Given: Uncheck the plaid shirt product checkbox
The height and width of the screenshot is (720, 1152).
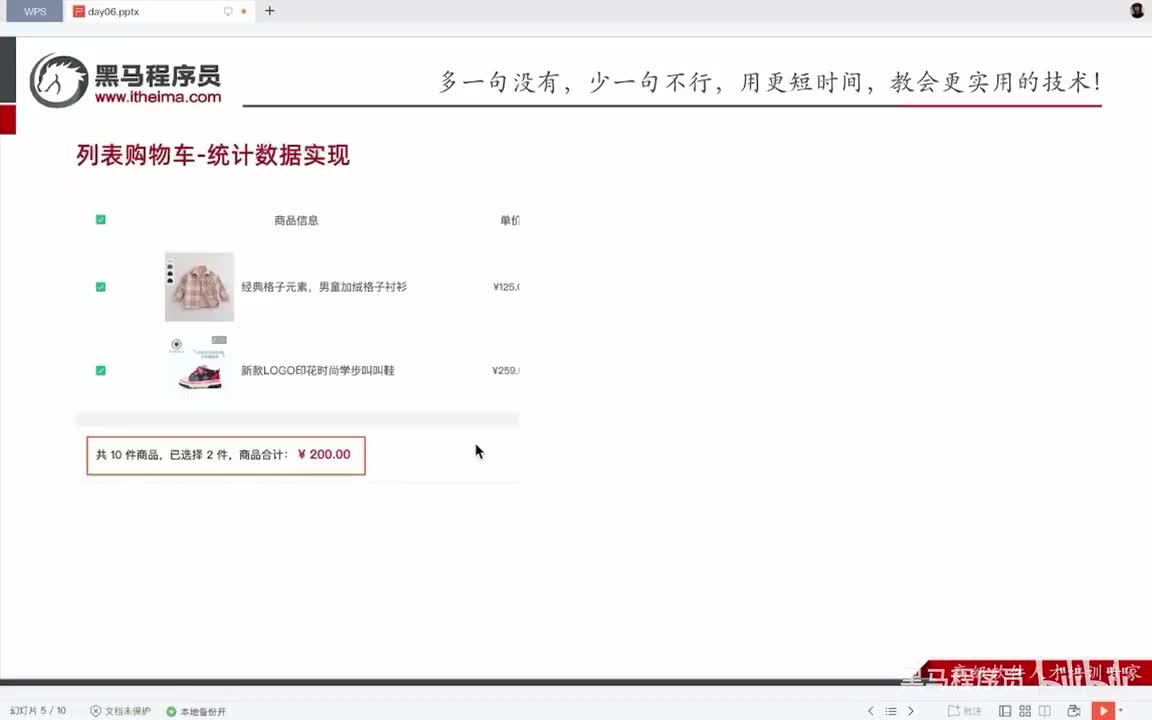Looking at the screenshot, I should (101, 287).
